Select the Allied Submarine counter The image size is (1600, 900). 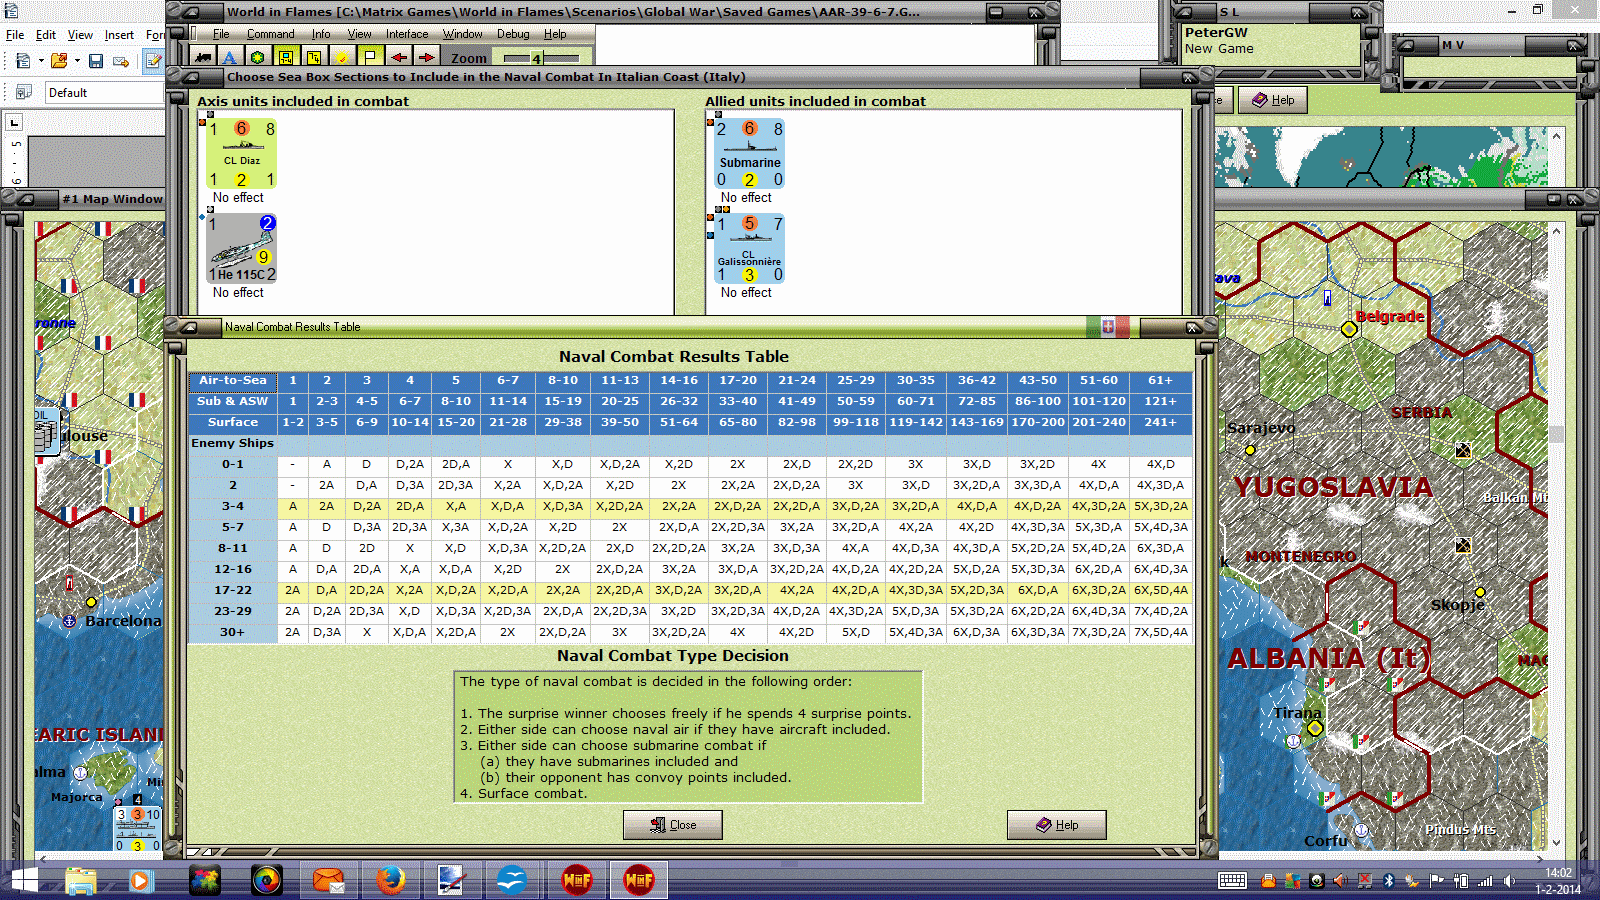(749, 153)
